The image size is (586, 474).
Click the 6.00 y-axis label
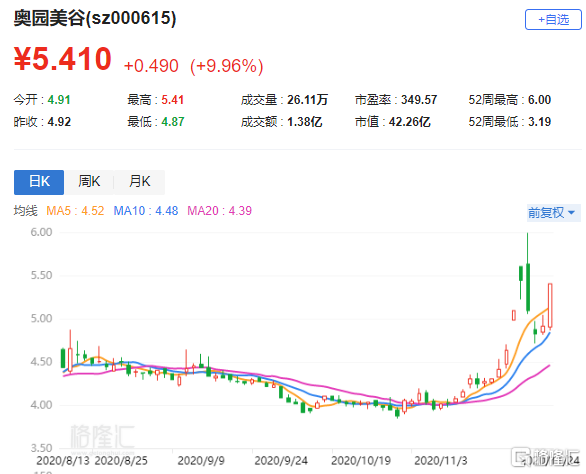point(41,232)
